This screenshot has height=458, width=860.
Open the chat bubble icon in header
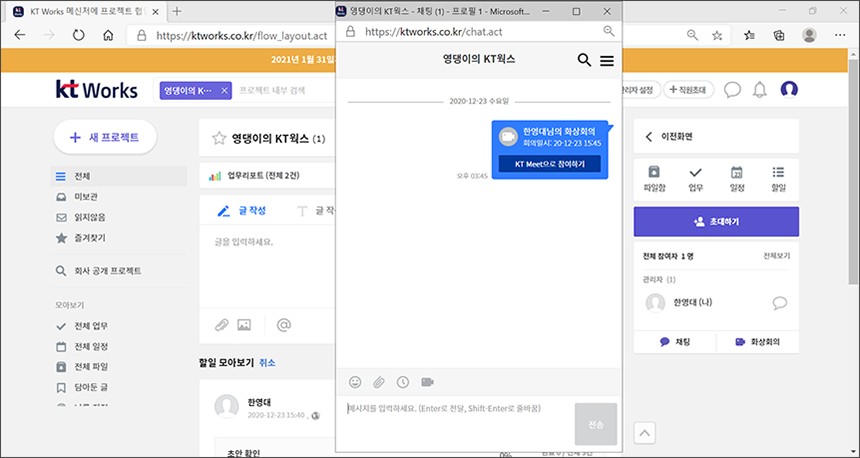pos(732,89)
